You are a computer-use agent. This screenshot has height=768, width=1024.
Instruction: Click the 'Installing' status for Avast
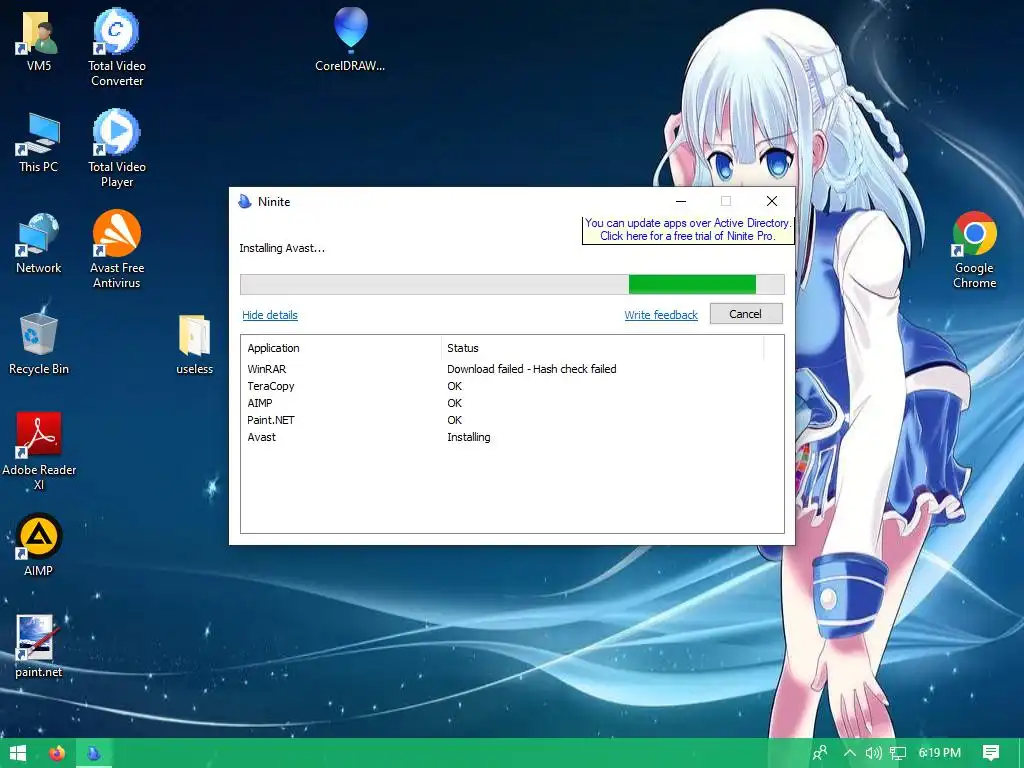point(468,437)
